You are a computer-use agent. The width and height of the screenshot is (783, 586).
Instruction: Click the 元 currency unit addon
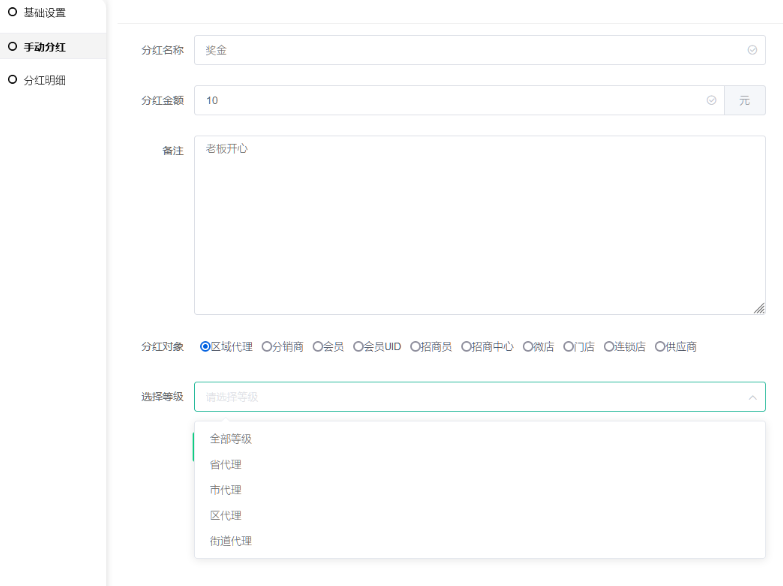click(744, 101)
